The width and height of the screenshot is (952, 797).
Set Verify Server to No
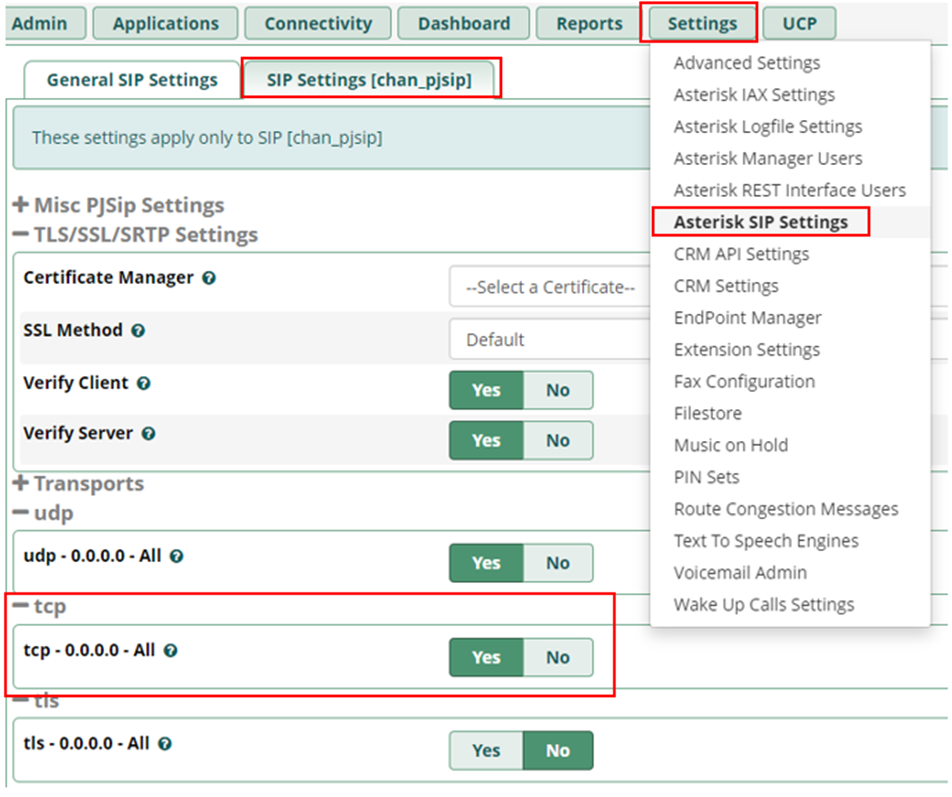558,441
